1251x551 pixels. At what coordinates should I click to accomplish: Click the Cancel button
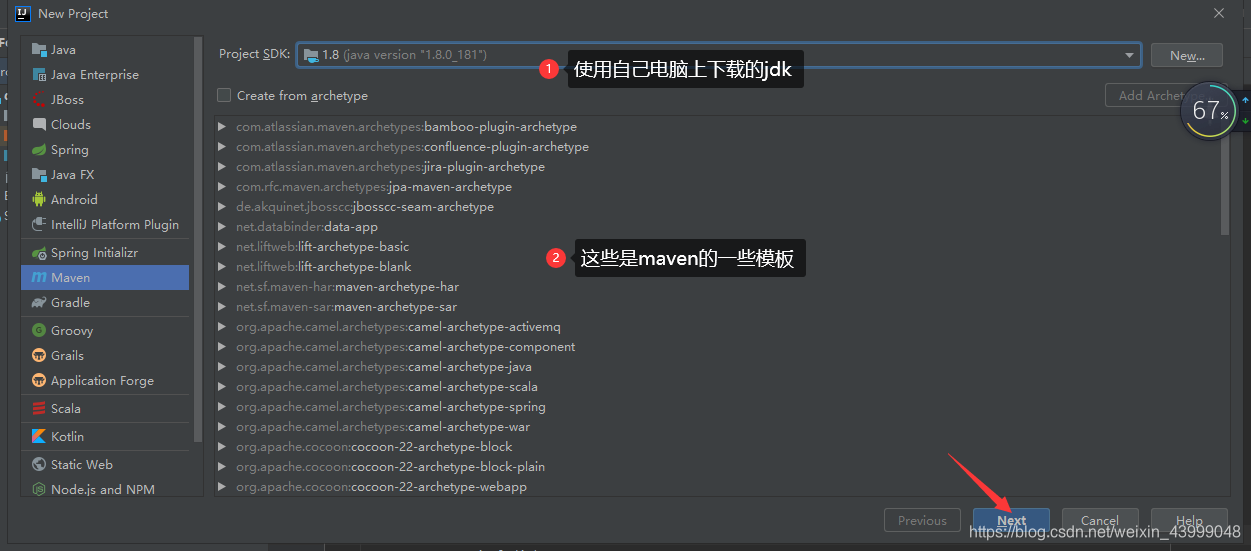tap(1099, 520)
